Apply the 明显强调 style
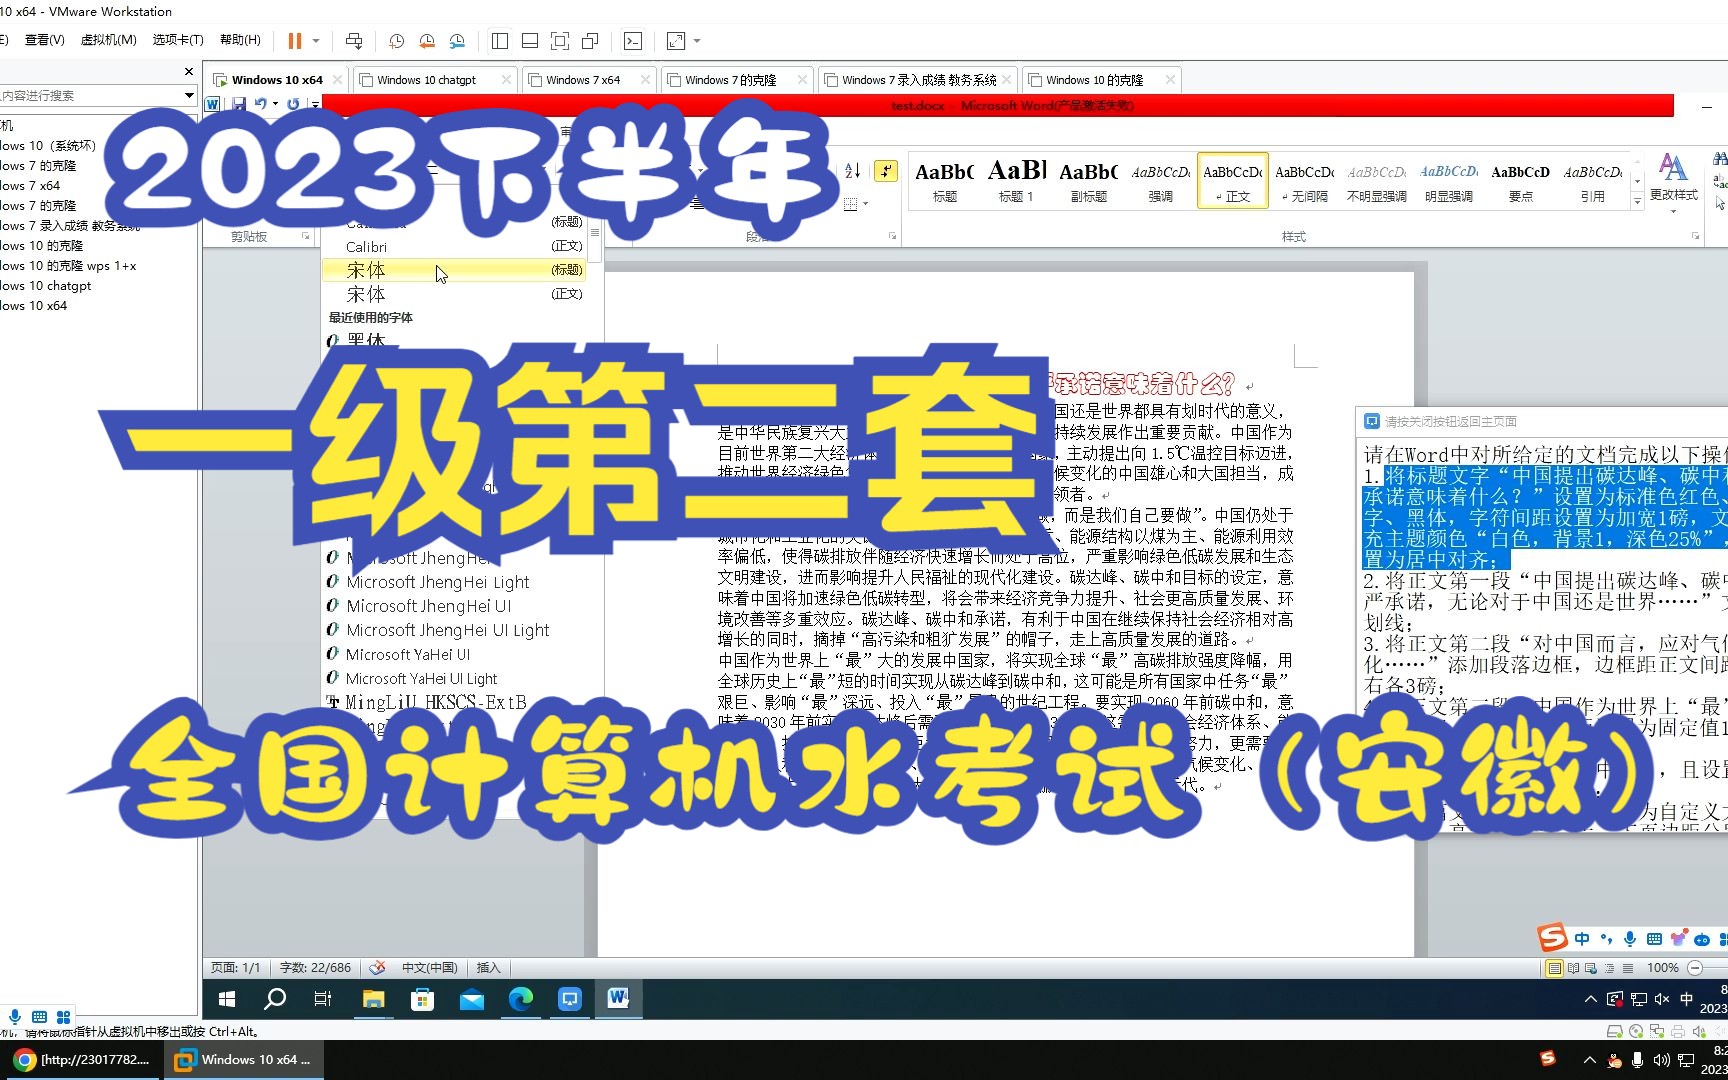The height and width of the screenshot is (1080, 1728). (1448, 181)
